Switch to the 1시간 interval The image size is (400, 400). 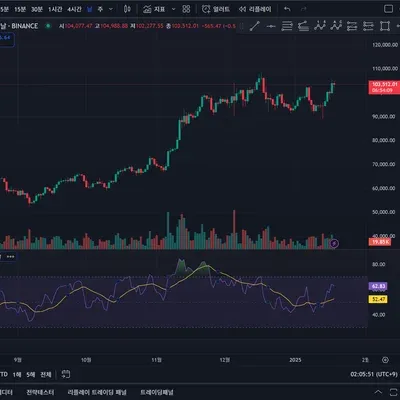tap(55, 9)
